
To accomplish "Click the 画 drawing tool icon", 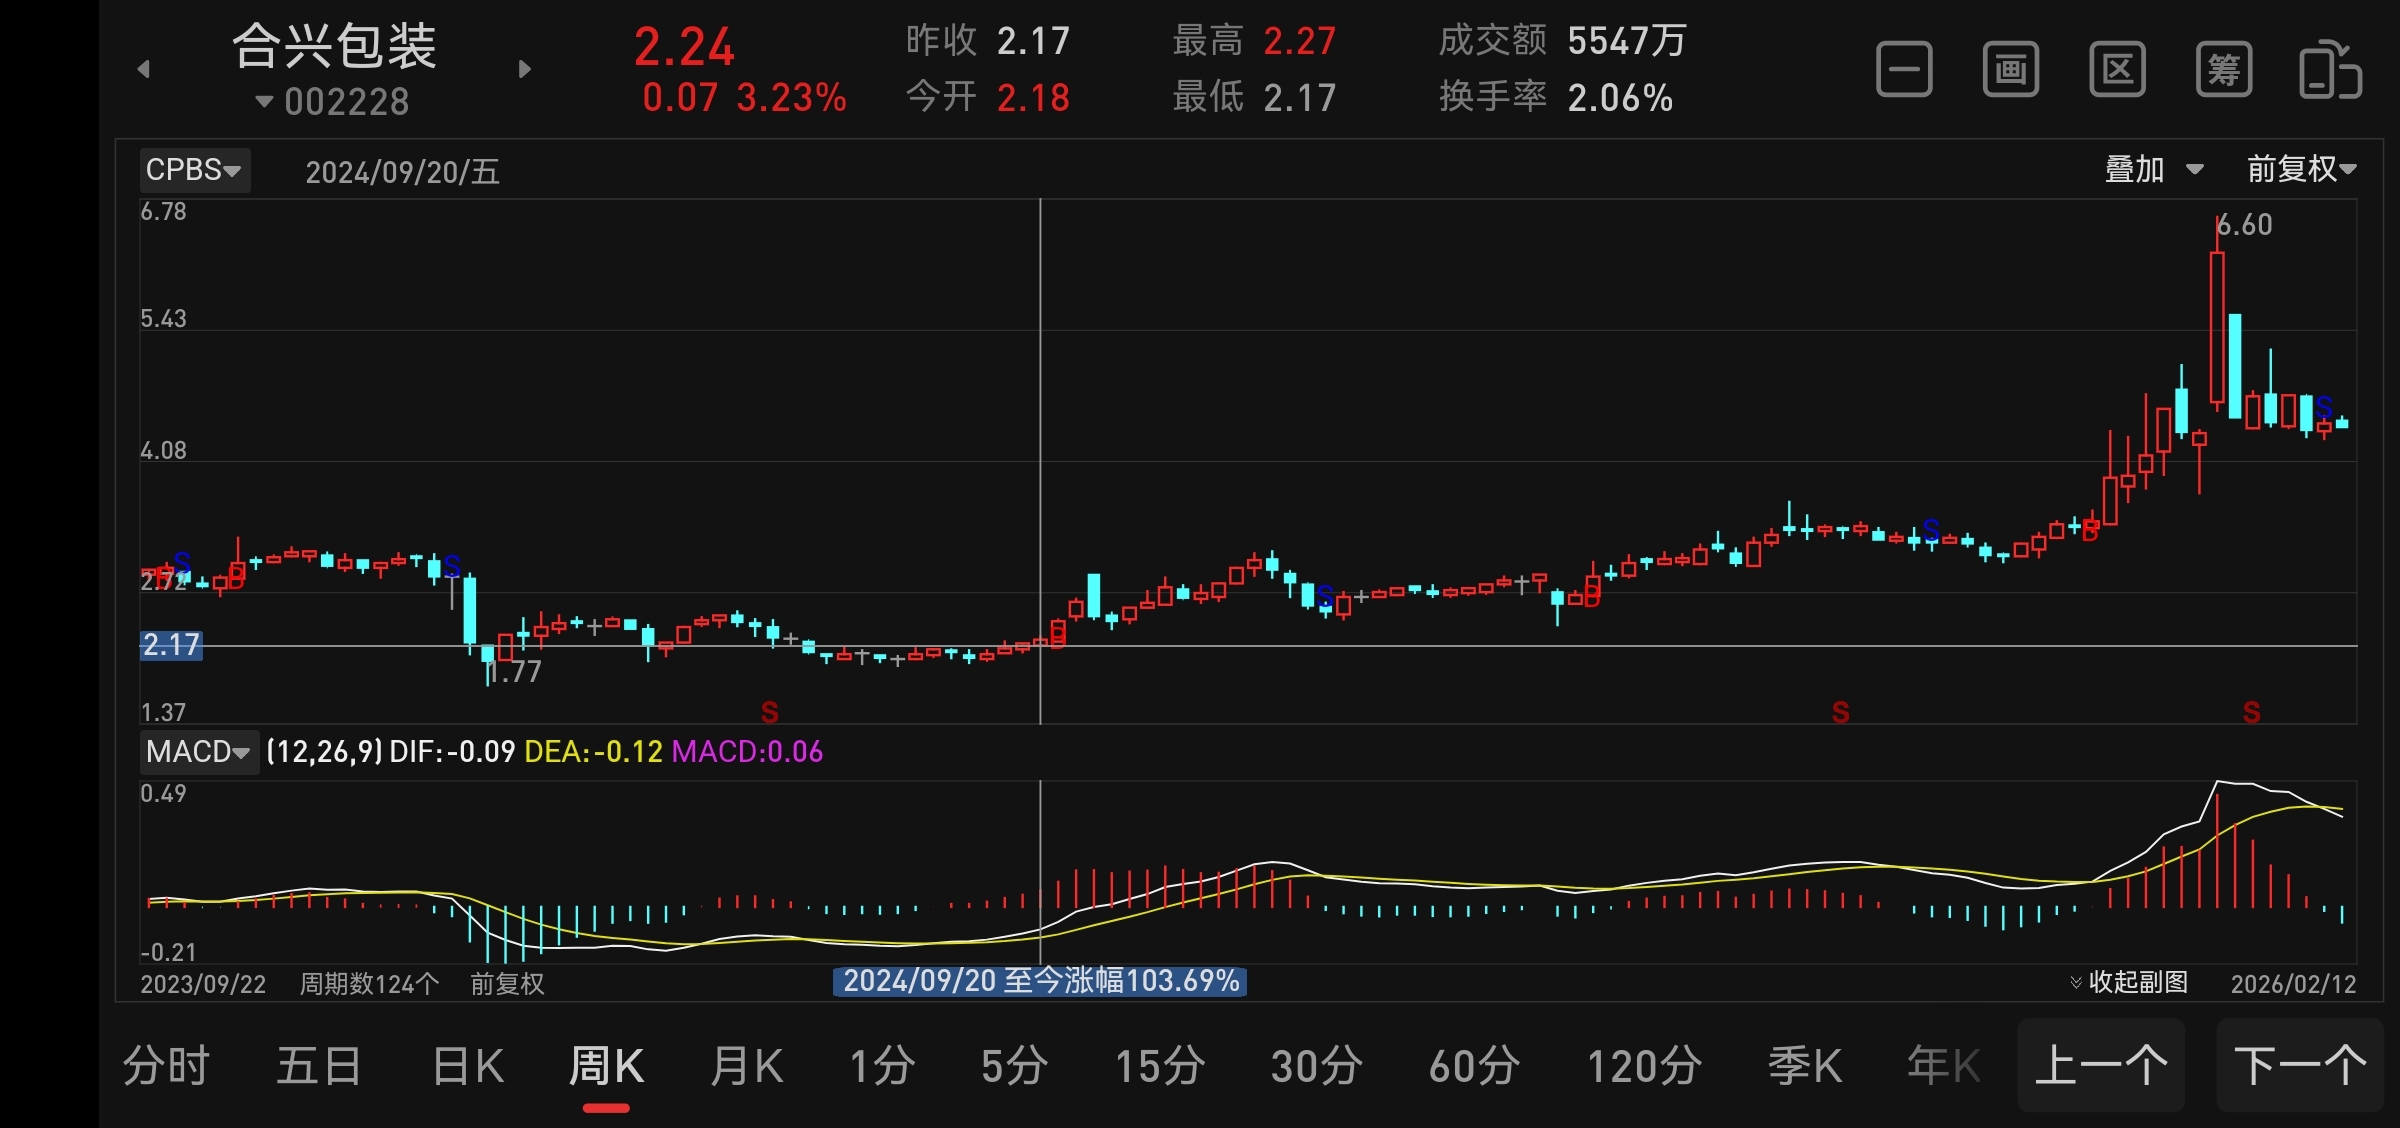I will (x=2011, y=70).
